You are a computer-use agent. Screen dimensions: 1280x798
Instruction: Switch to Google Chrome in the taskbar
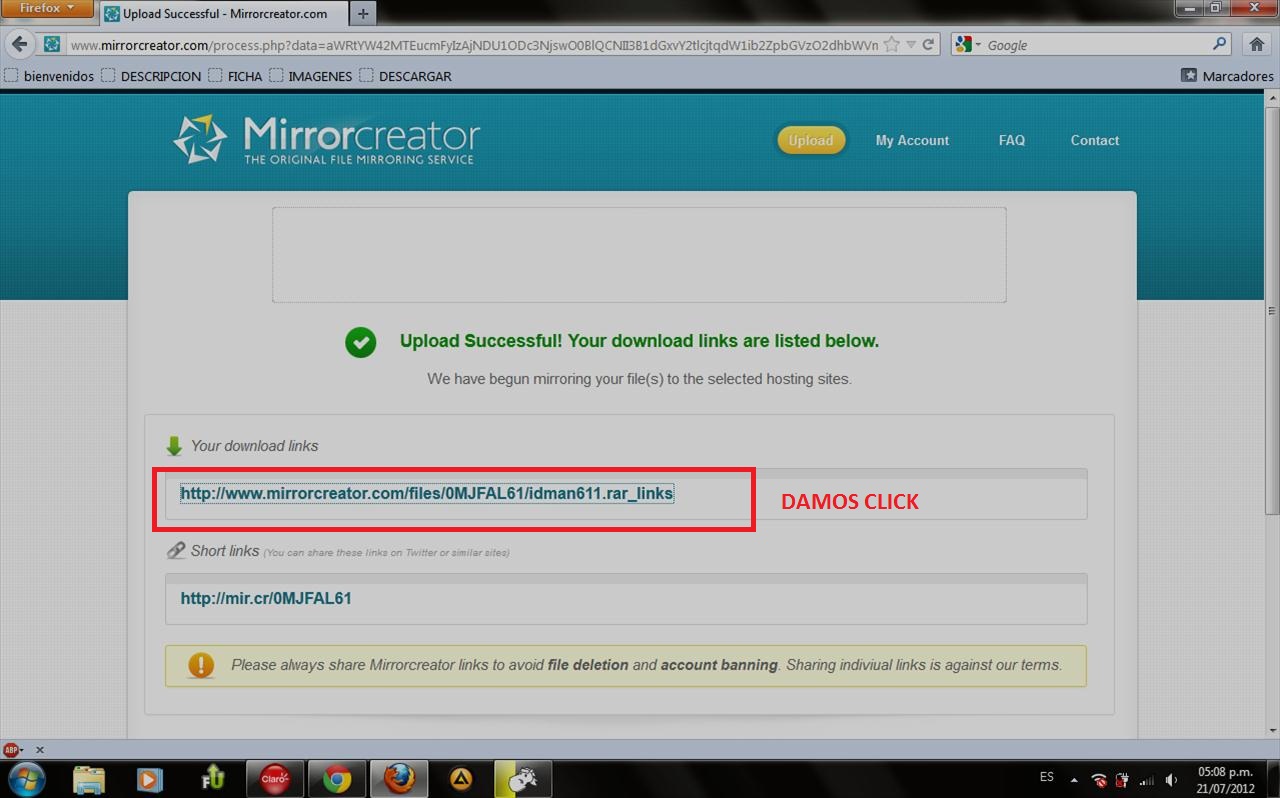pos(337,779)
